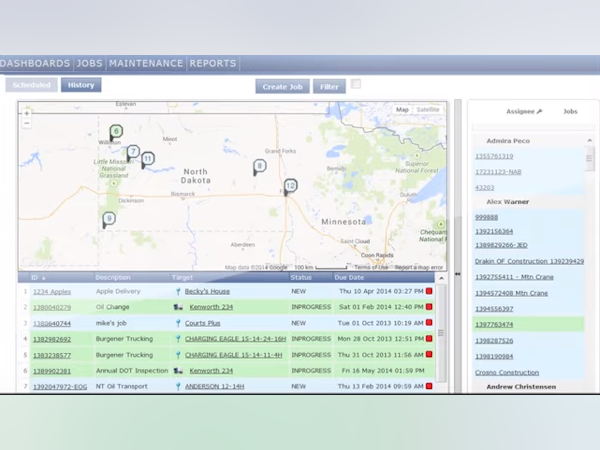Viewport: 600px width, 450px height.
Task: Select Andrew Christensen assignee heading
Action: tap(521, 387)
